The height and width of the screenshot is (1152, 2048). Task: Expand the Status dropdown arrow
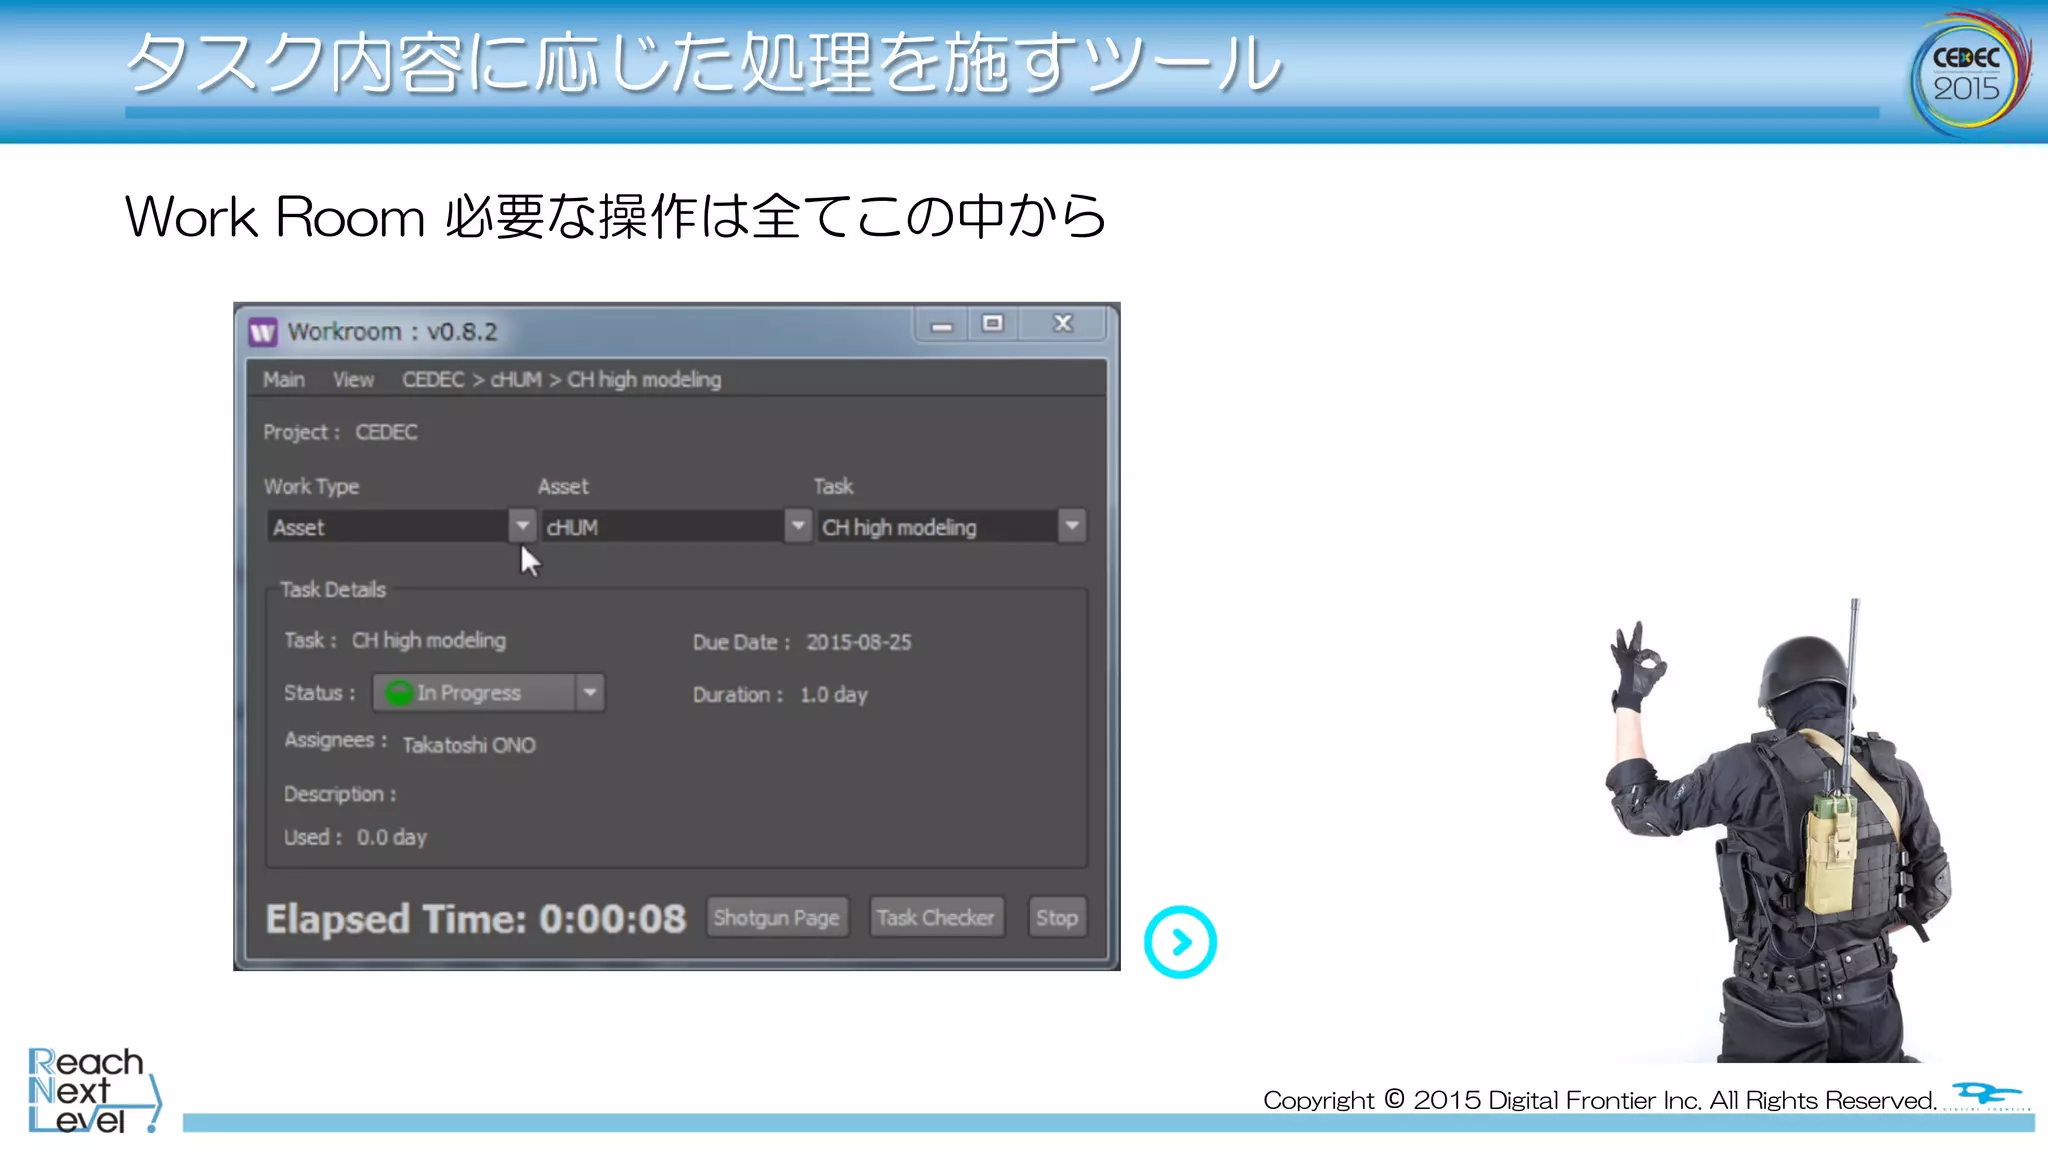590,692
